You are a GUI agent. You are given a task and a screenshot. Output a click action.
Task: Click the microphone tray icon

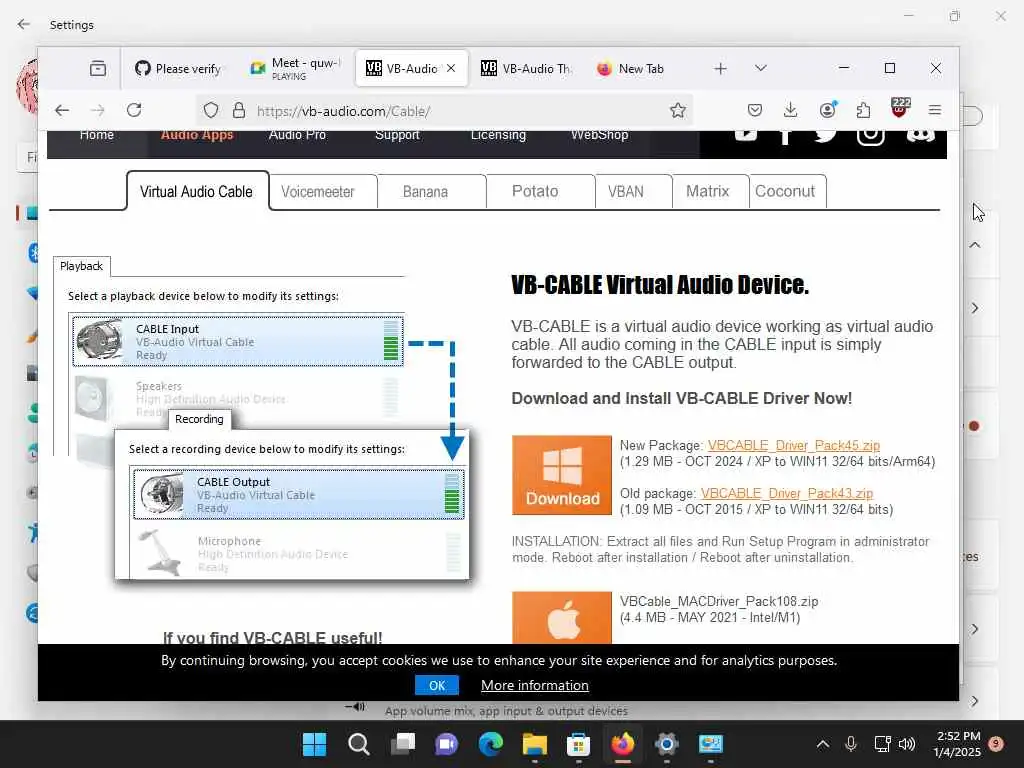(851, 744)
